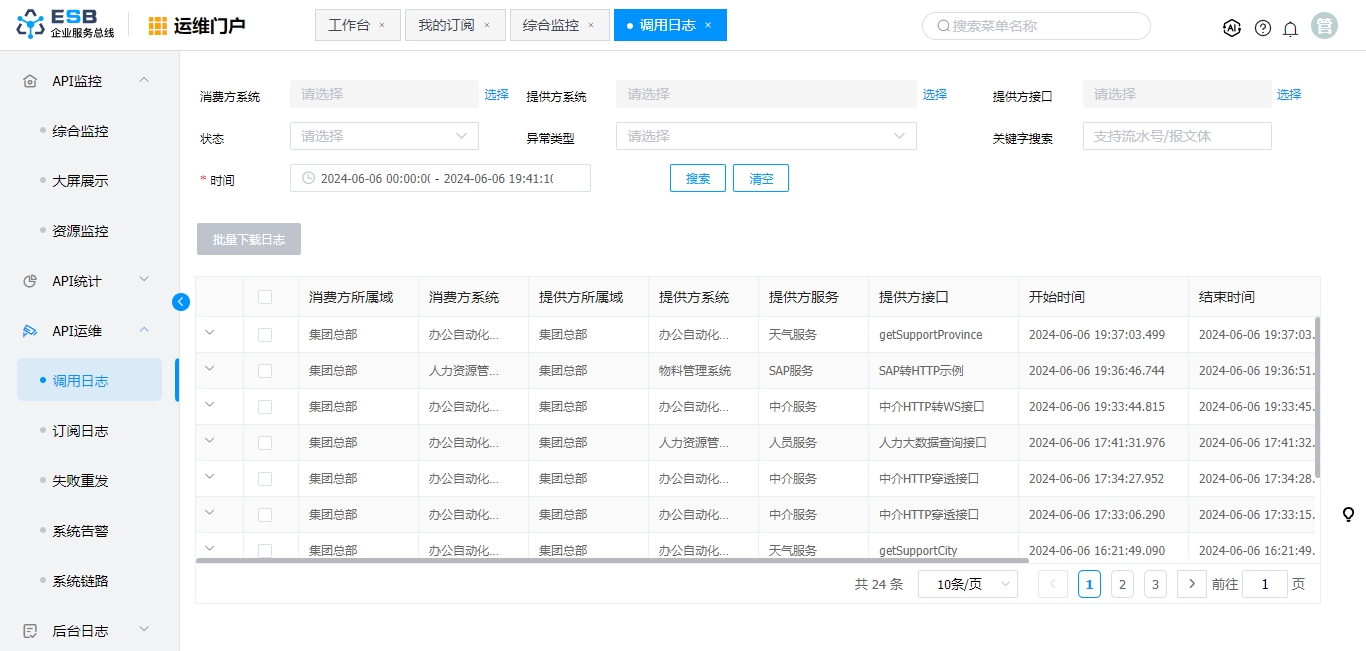This screenshot has width=1366, height=651.
Task: Click the 搜索 button
Action: coord(698,179)
